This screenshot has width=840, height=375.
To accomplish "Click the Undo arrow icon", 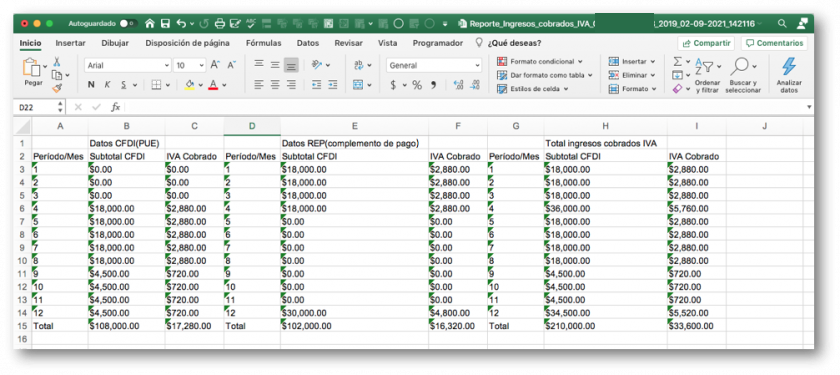I will coord(181,24).
